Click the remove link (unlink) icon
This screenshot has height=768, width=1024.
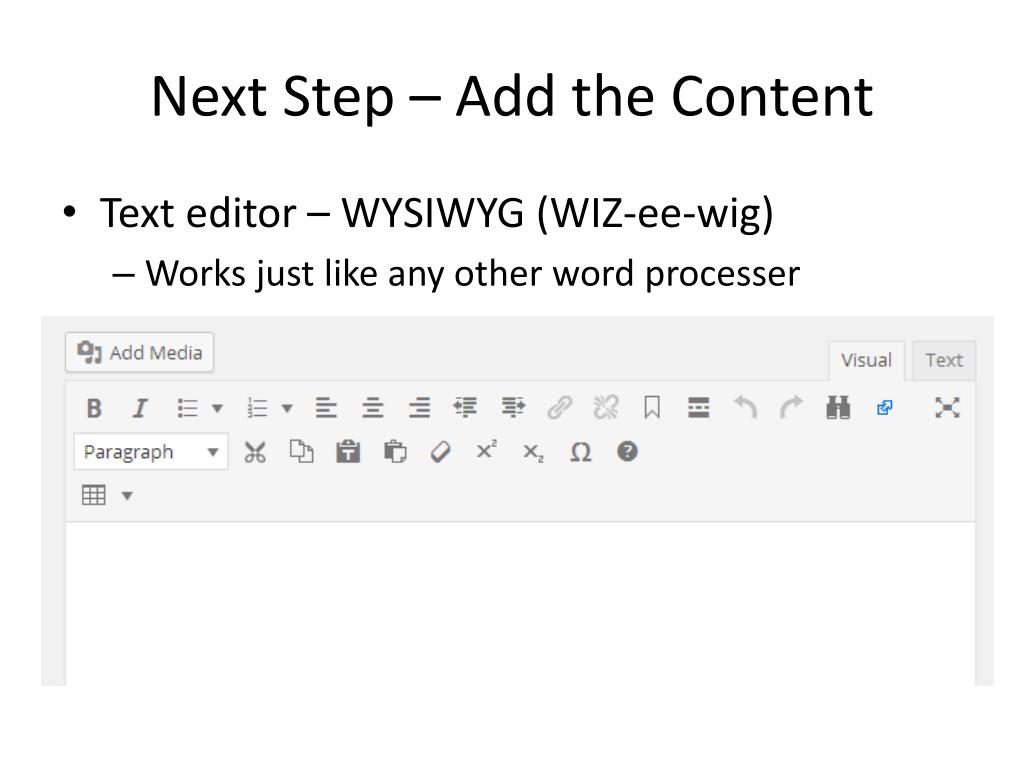click(x=606, y=408)
